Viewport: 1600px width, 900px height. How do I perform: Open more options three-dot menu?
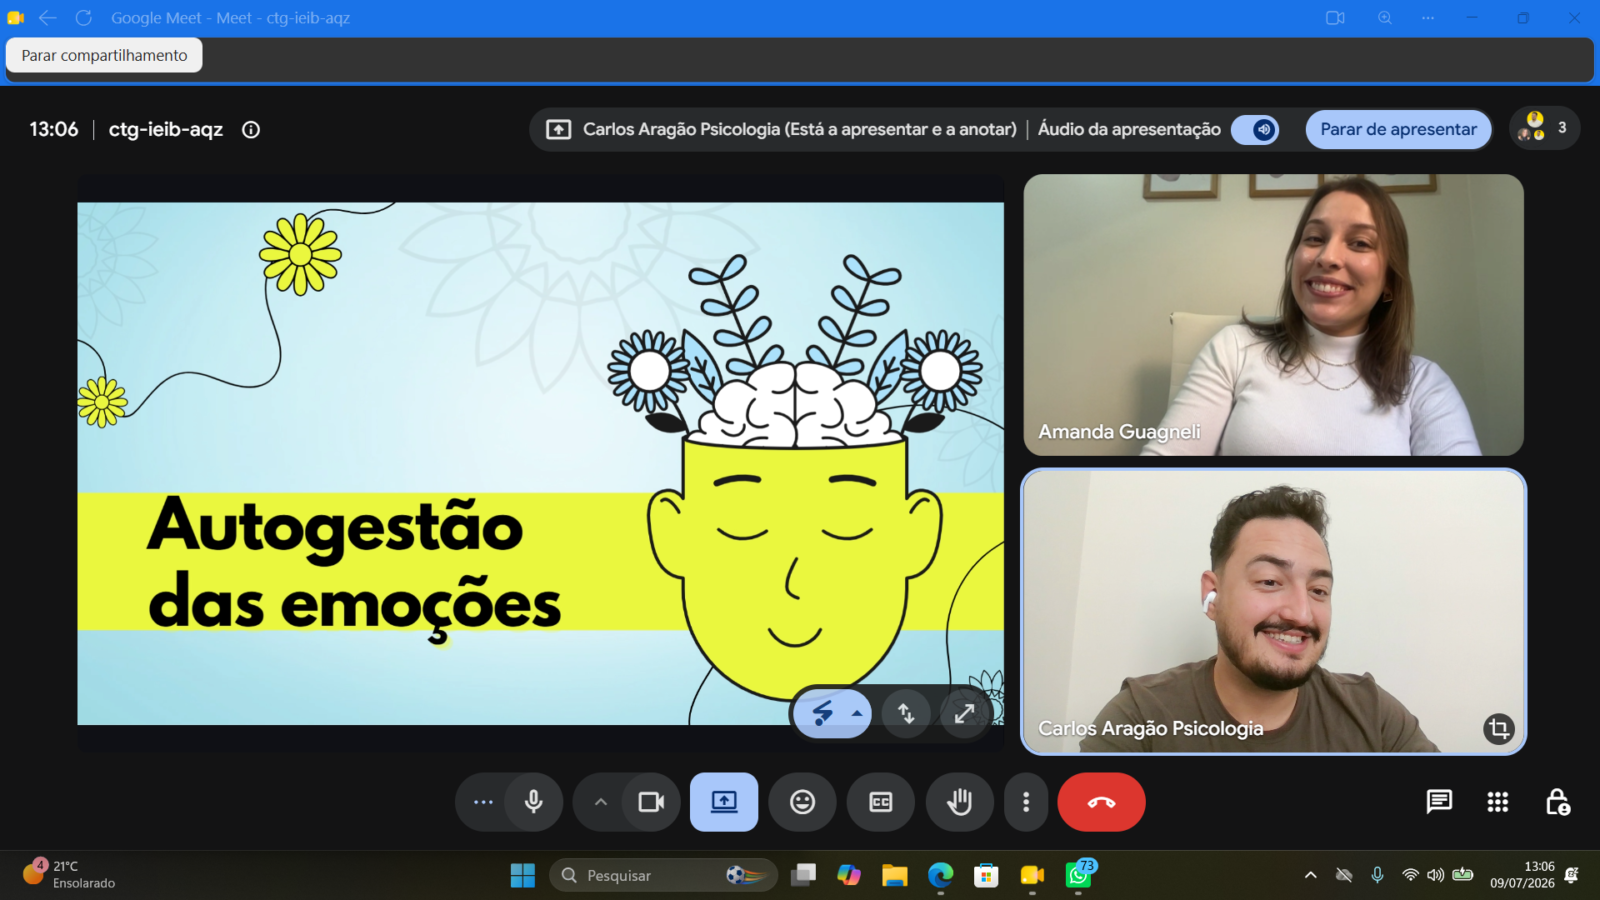point(1026,802)
